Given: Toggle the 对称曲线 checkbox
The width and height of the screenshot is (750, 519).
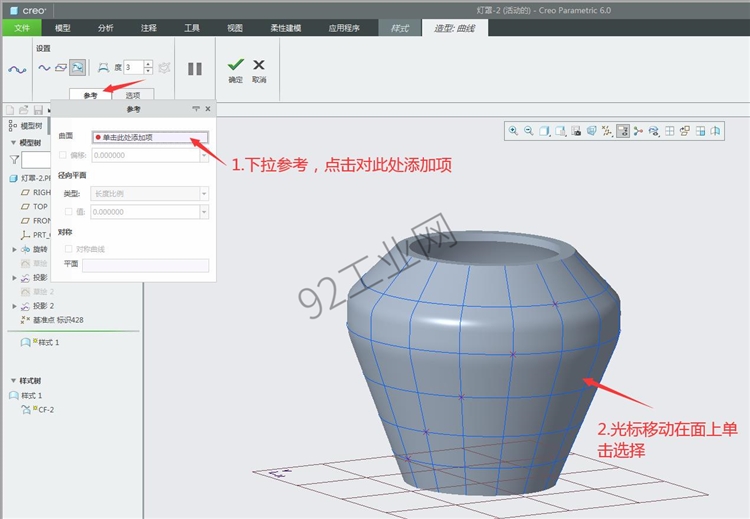Looking at the screenshot, I should pos(68,249).
